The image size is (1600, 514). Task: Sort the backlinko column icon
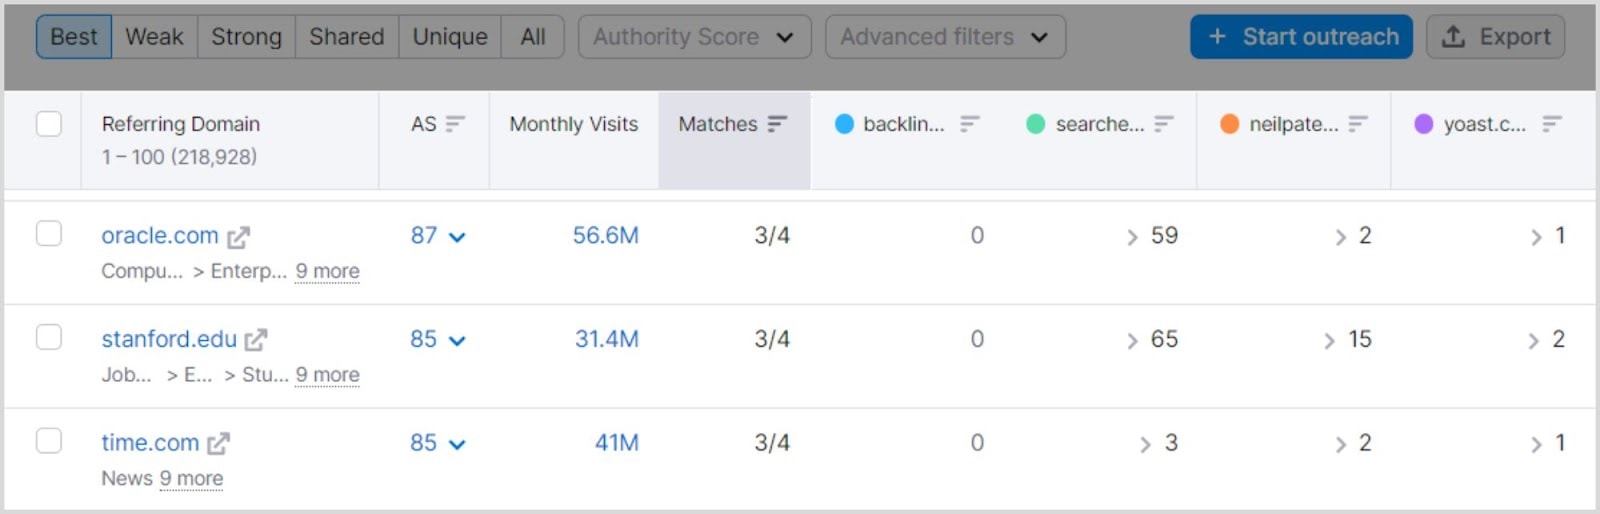pos(969,124)
